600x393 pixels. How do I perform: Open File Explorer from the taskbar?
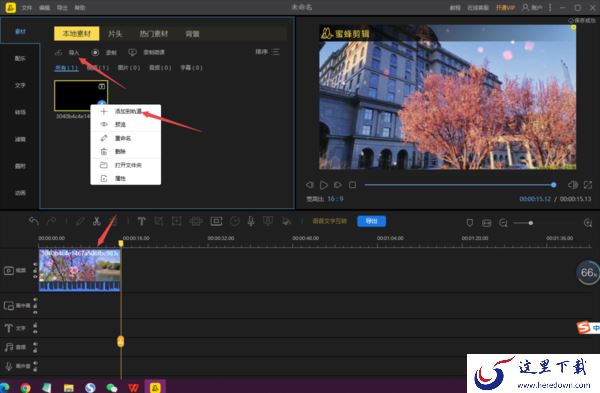(x=68, y=388)
